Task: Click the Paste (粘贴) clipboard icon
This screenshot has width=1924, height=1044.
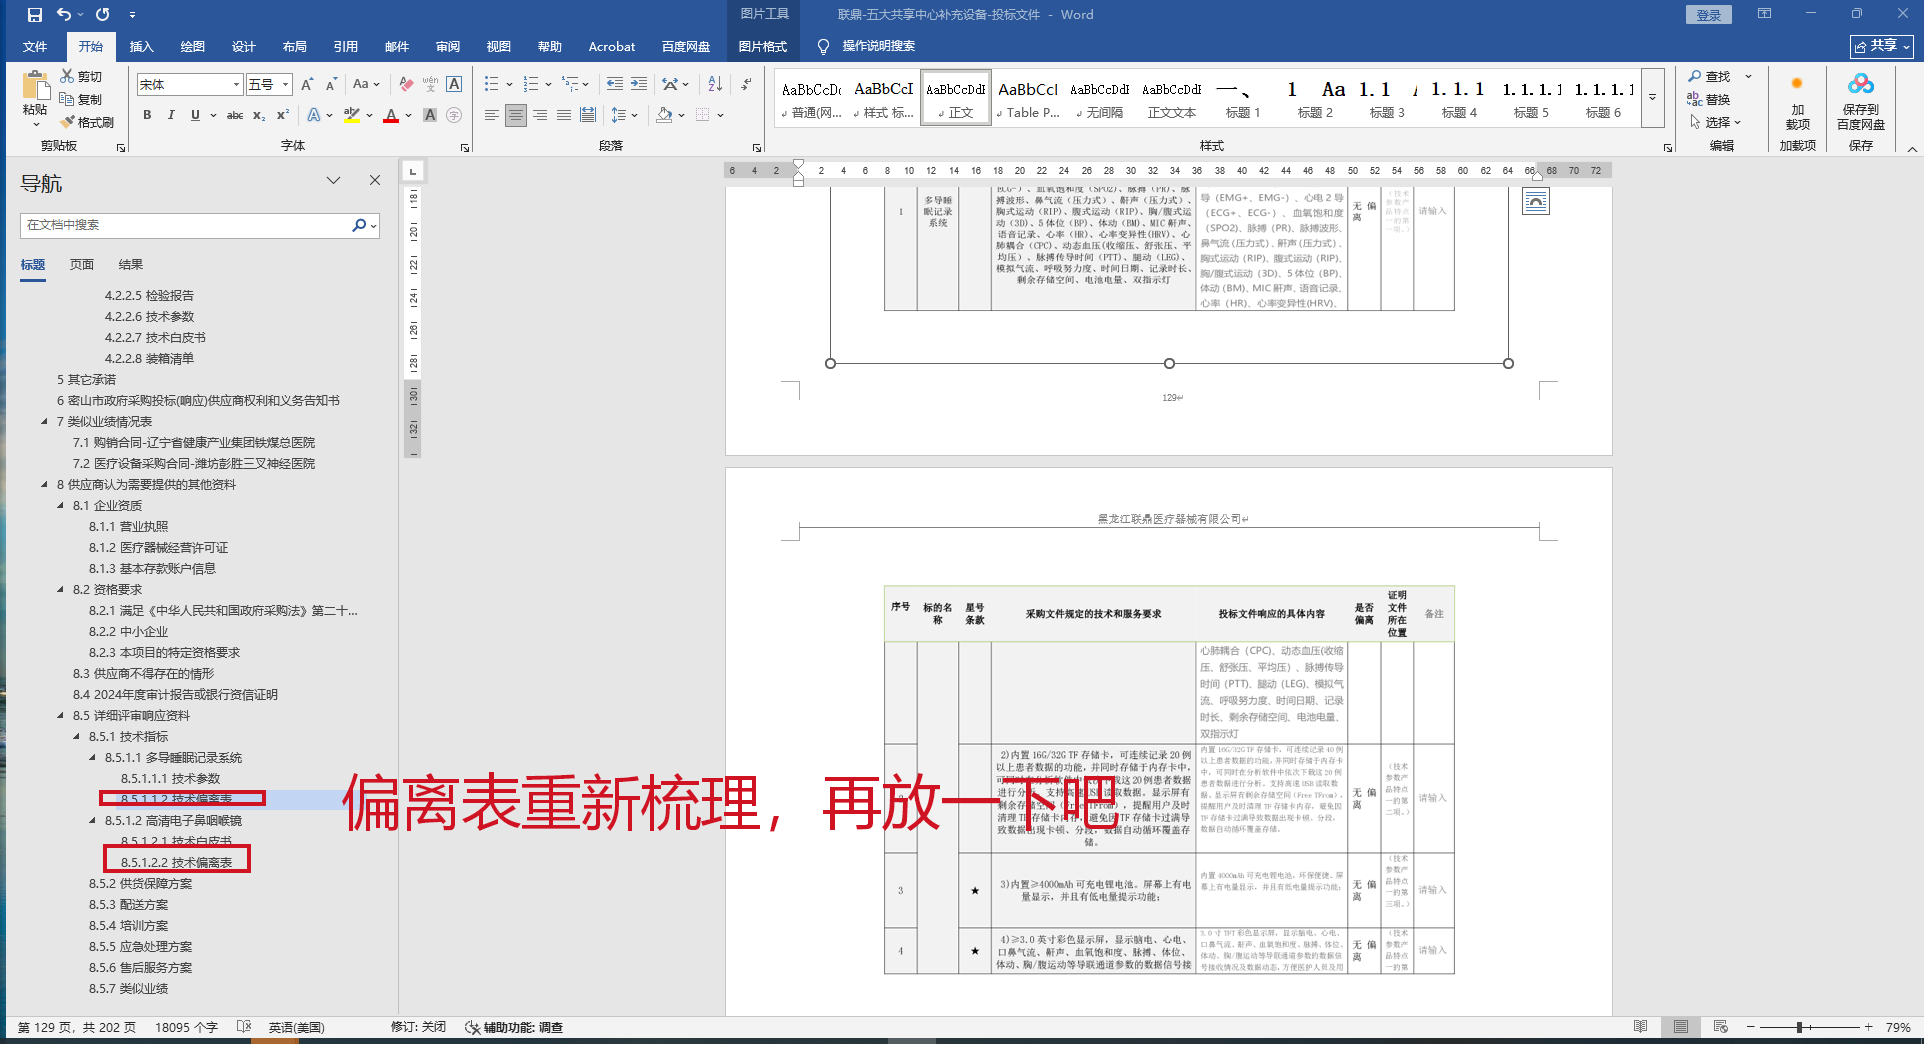Action: click(x=35, y=87)
